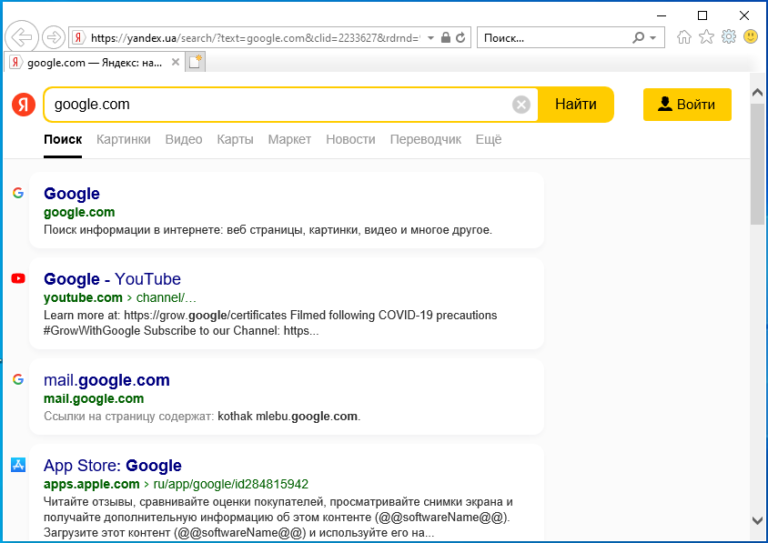Expand the address bar autocomplete dropdown arrow
The height and width of the screenshot is (543, 768).
tap(431, 38)
